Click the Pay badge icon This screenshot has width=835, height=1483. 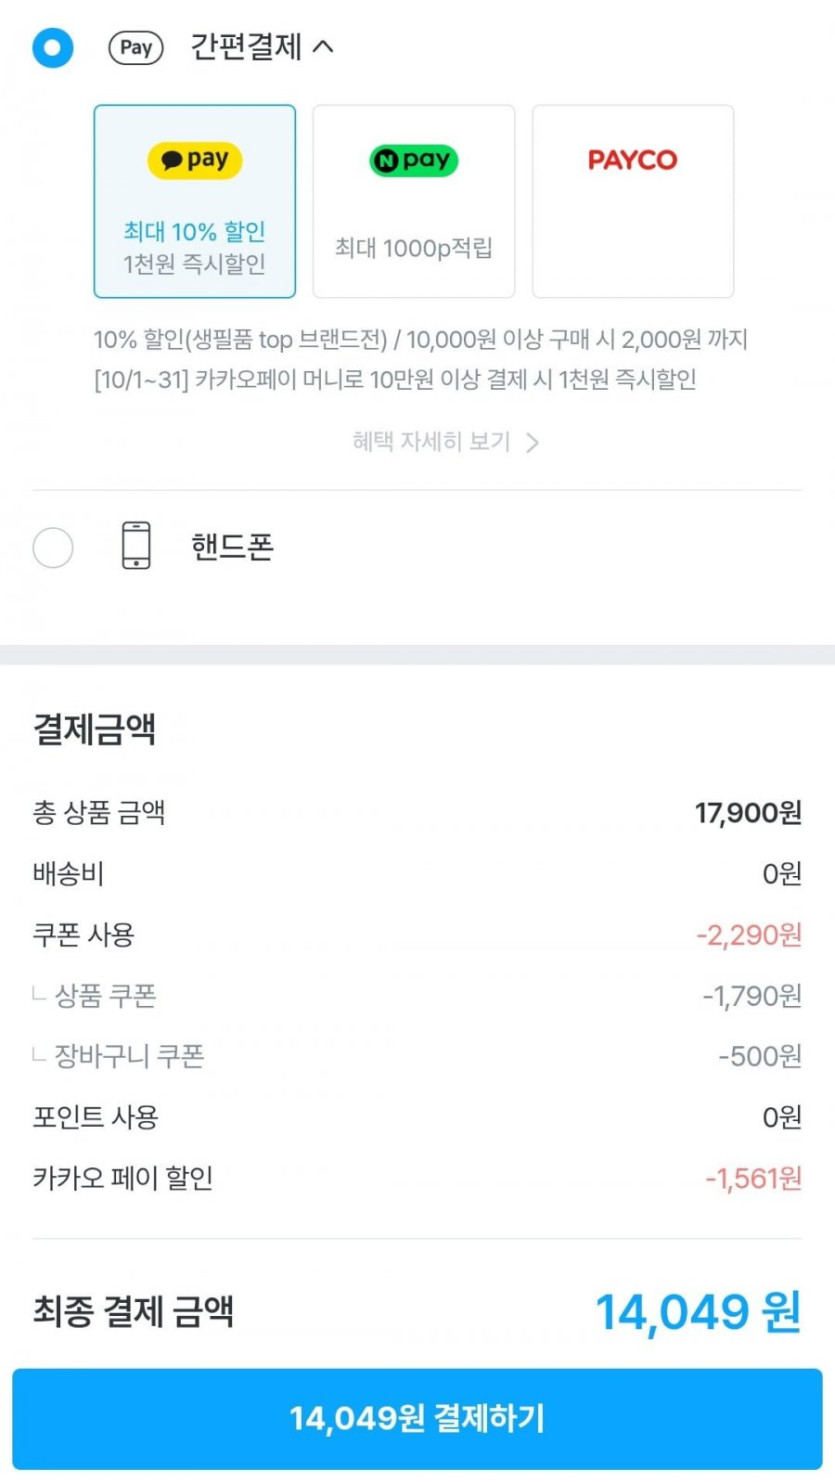136,47
